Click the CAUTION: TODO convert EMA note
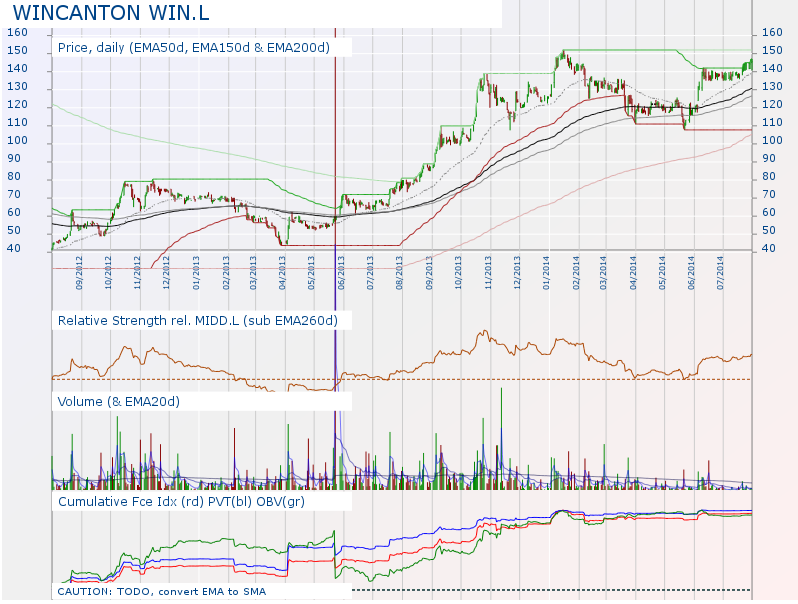 pyautogui.click(x=161, y=591)
